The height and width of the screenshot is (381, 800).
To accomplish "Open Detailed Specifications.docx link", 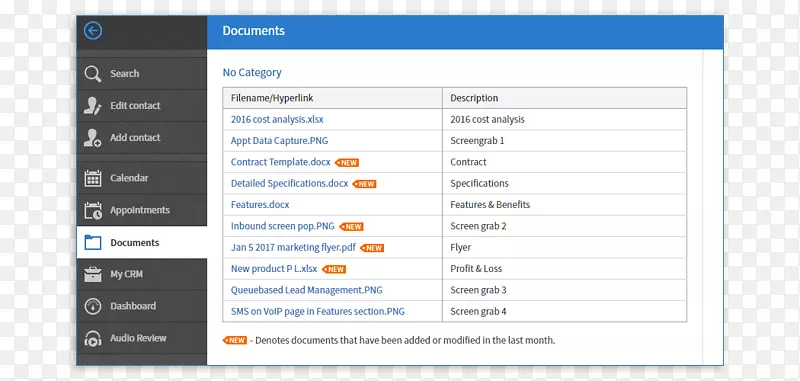I will (289, 184).
